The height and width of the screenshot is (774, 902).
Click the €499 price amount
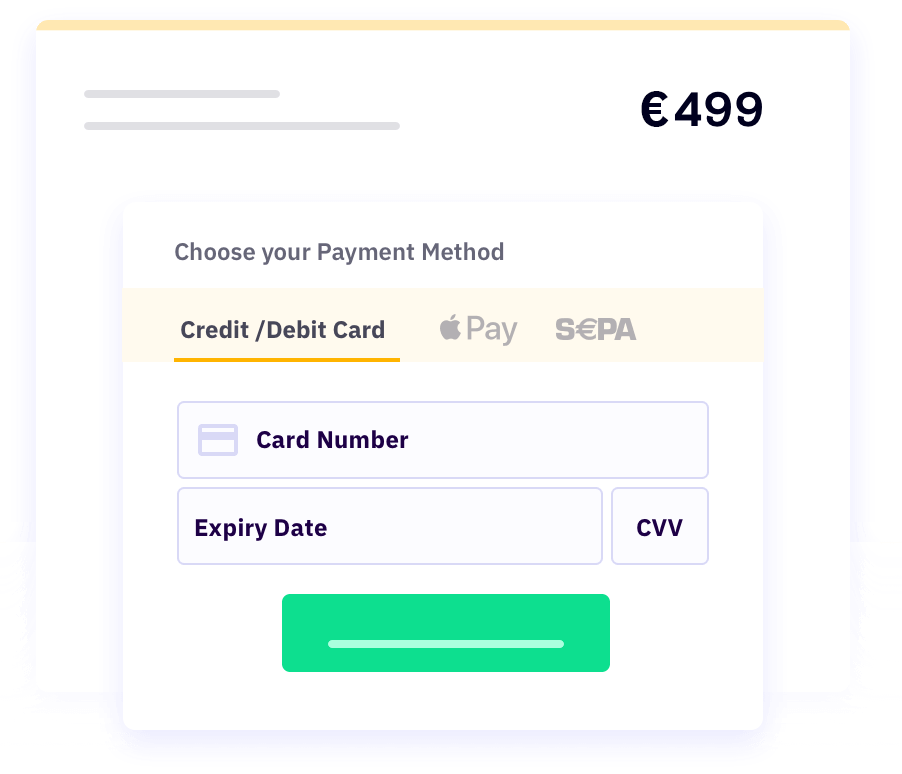[701, 110]
